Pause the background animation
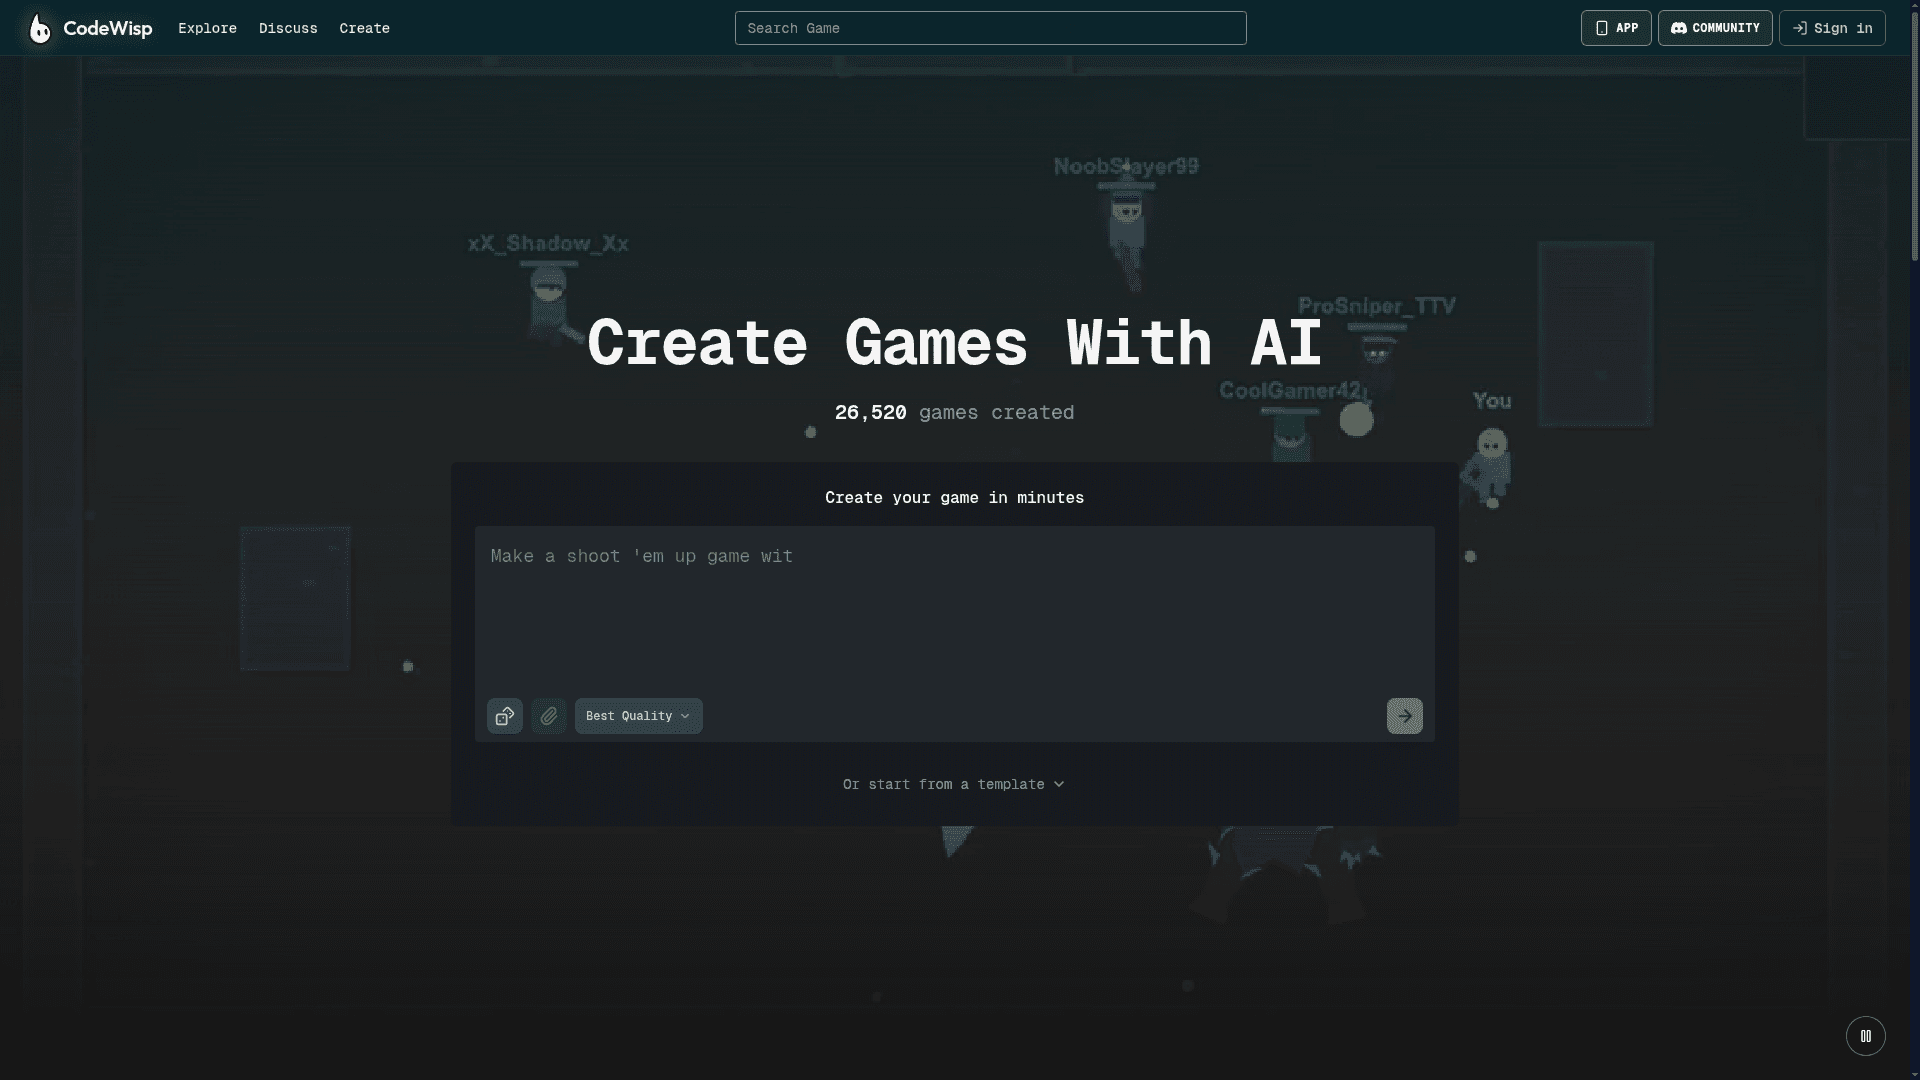1920x1080 pixels. pyautogui.click(x=1866, y=1036)
